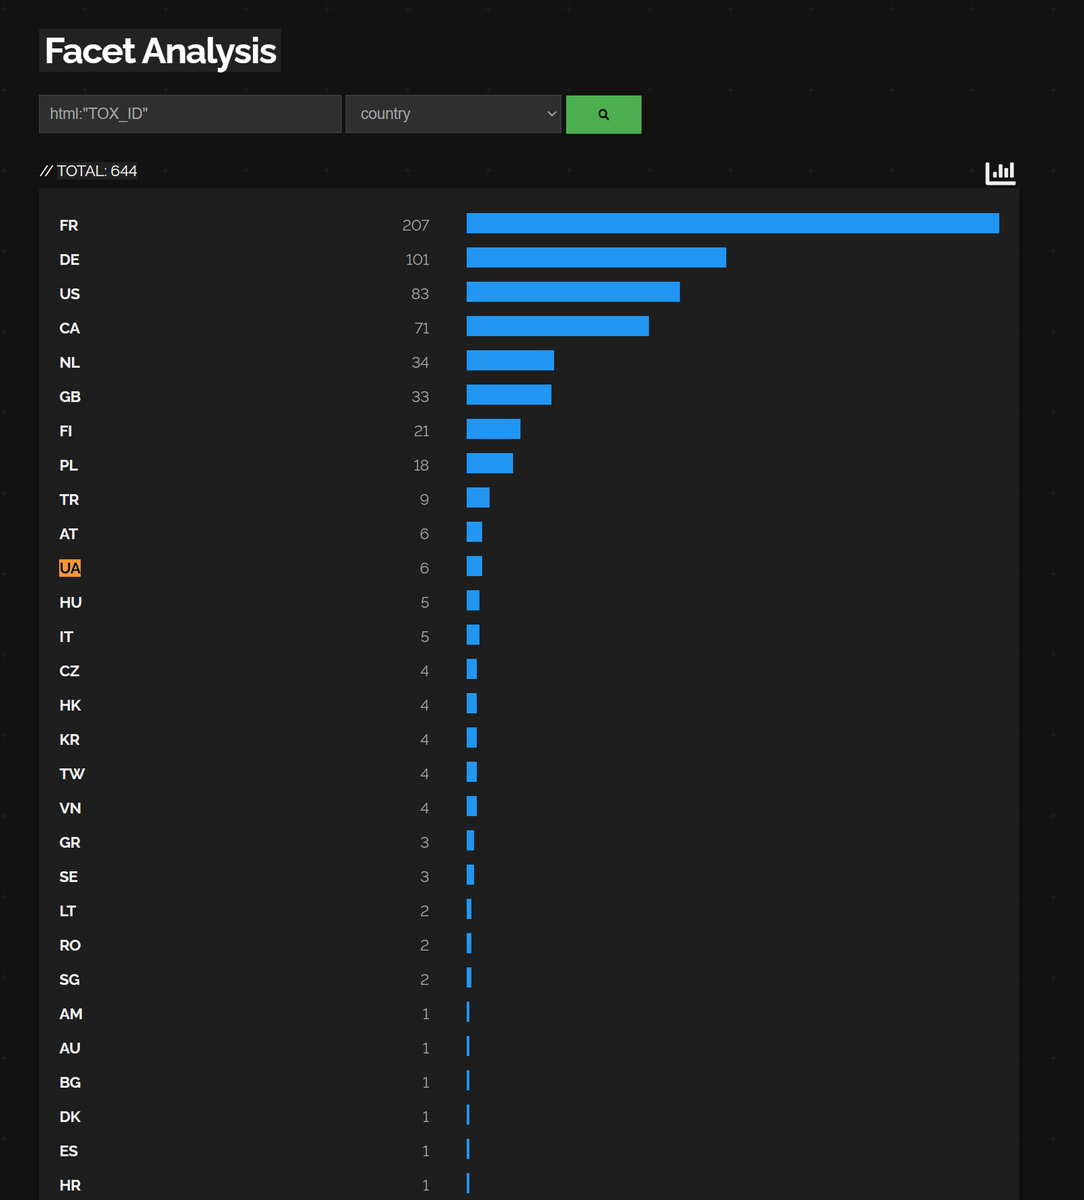Select the IT country label
This screenshot has height=1200, width=1084.
pyautogui.click(x=66, y=636)
